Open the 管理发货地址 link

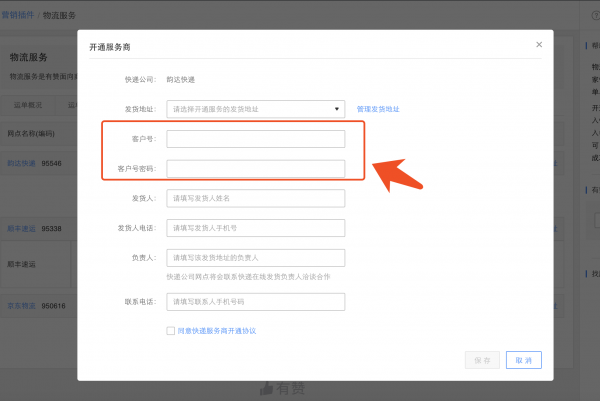378,108
